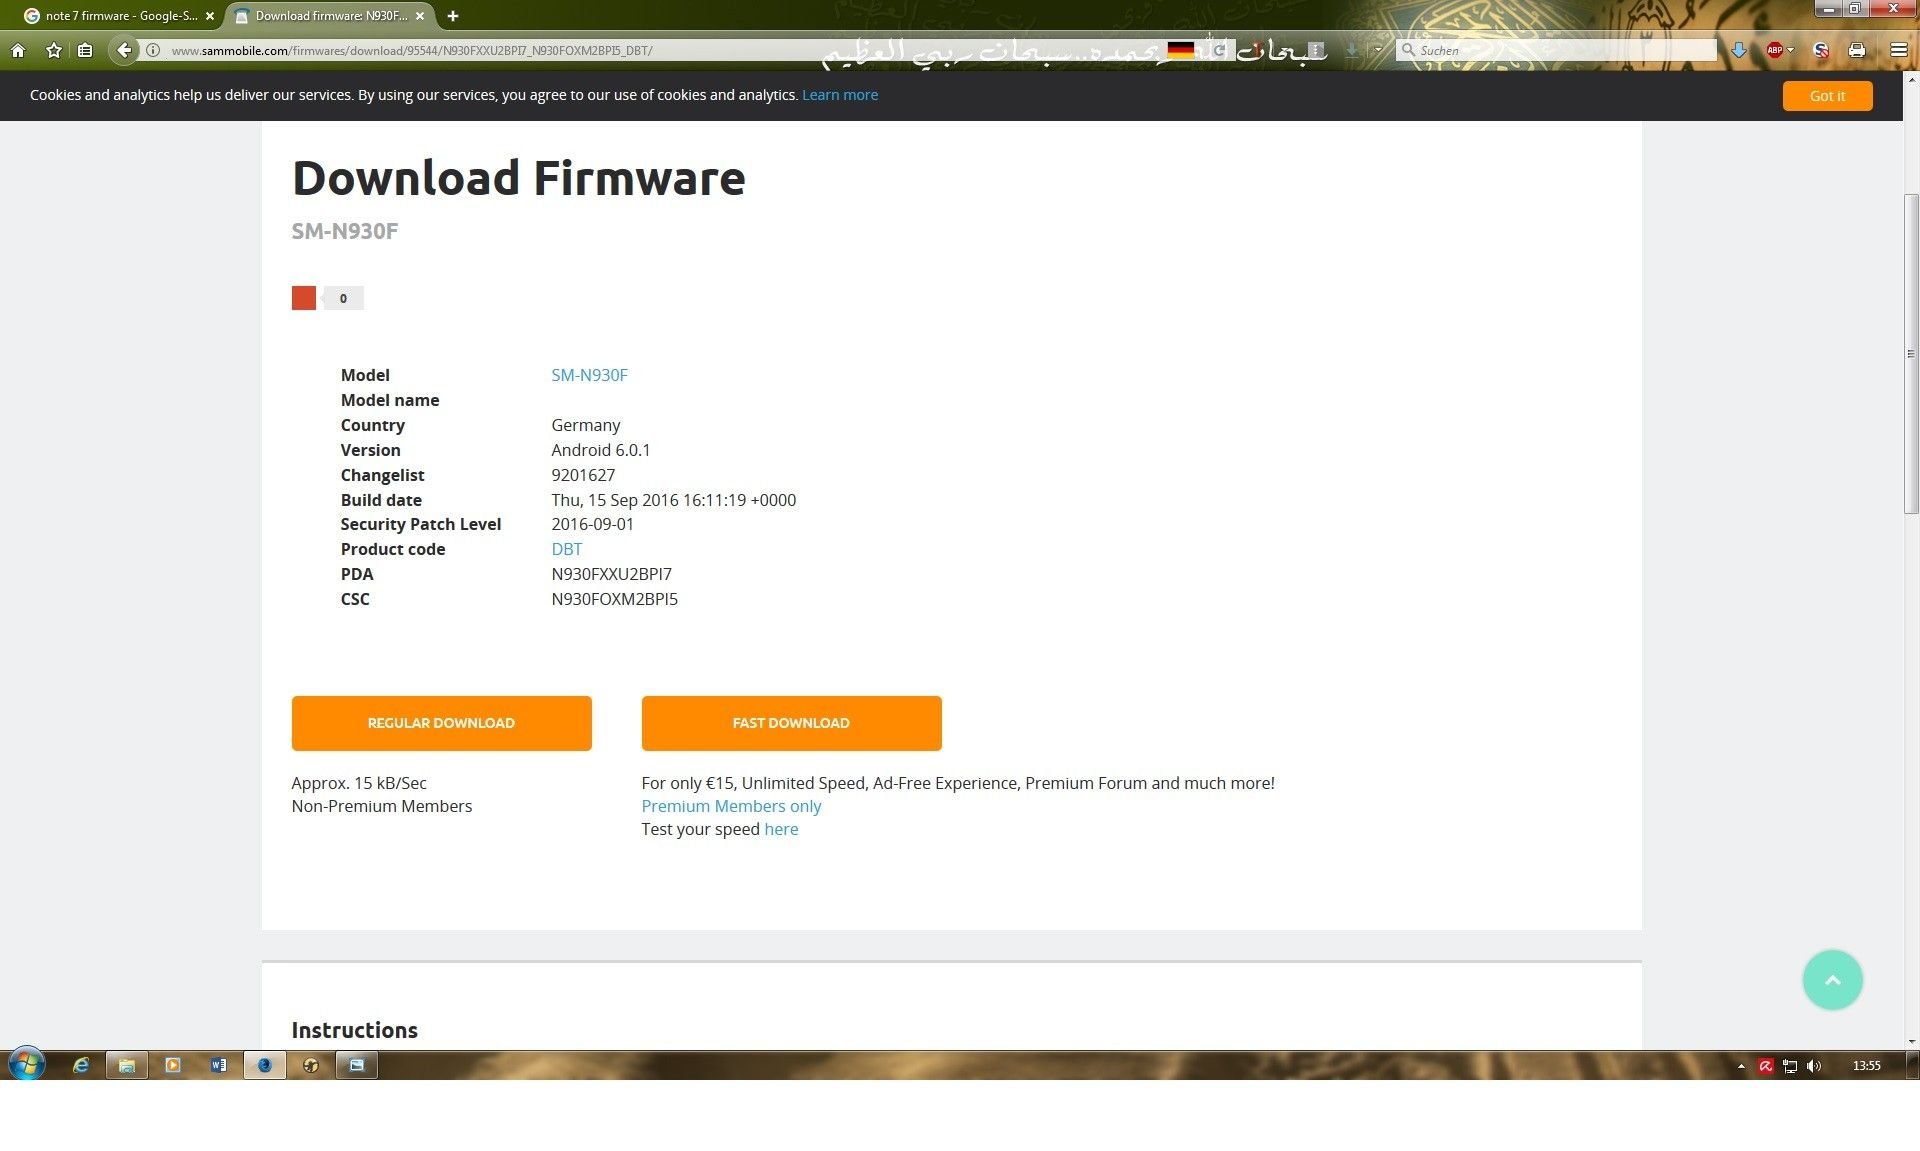
Task: Click the German flag icon in address bar
Action: tap(1181, 50)
